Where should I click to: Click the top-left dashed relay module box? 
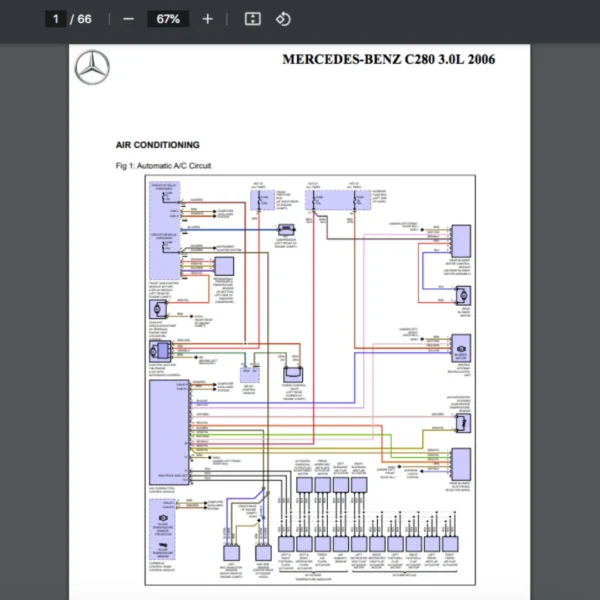pyautogui.click(x=164, y=206)
